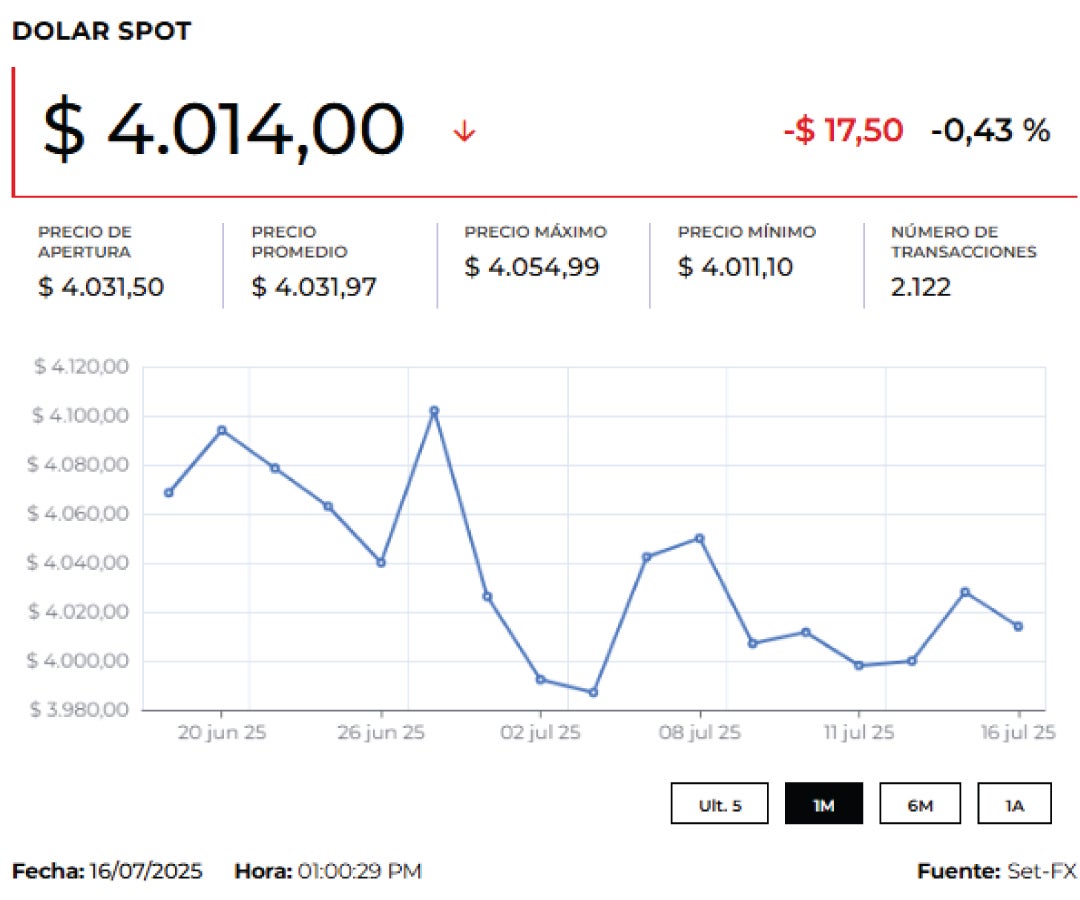Click the -0,43 % percentage change
1080x900 pixels.
point(990,130)
